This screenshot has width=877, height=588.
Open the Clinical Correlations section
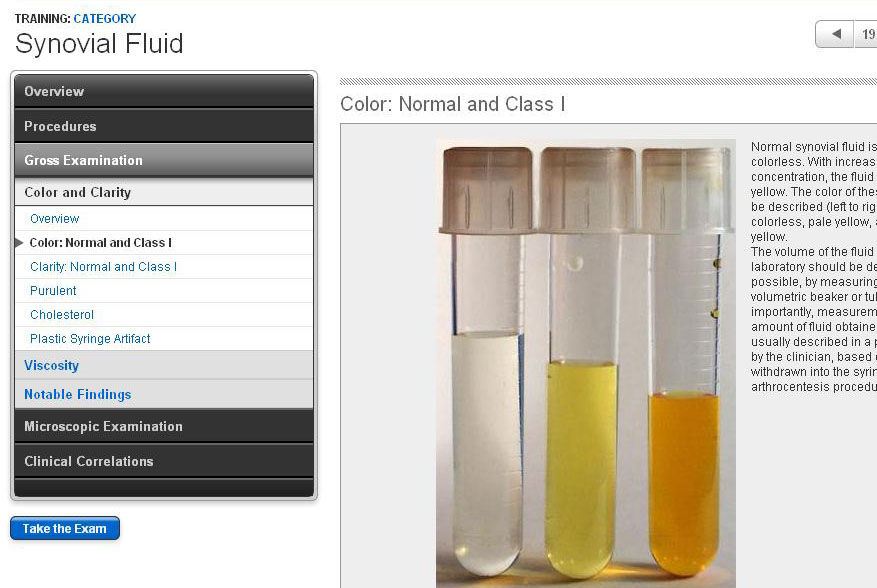point(164,461)
